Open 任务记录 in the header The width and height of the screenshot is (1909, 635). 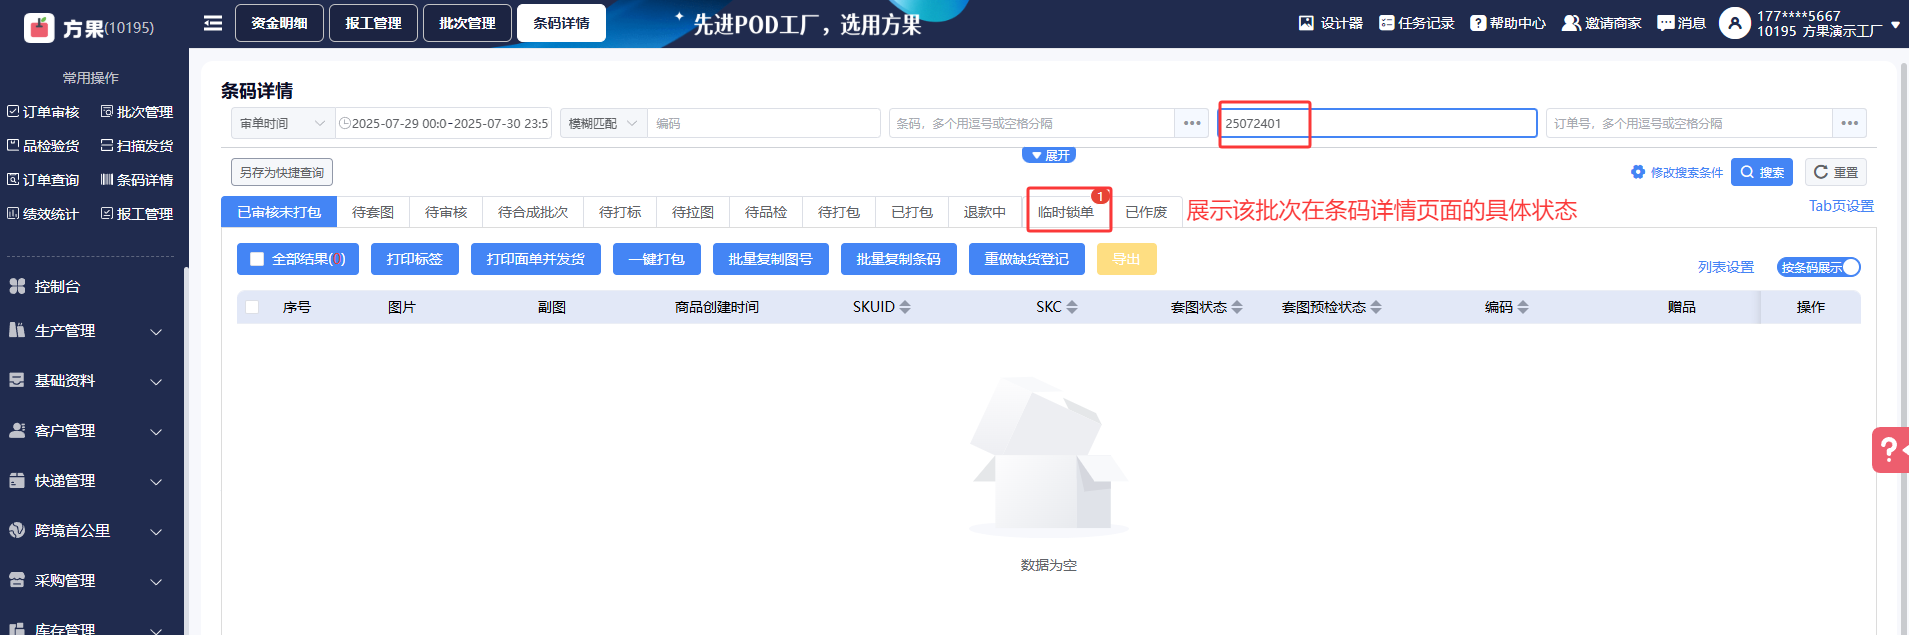point(1416,23)
